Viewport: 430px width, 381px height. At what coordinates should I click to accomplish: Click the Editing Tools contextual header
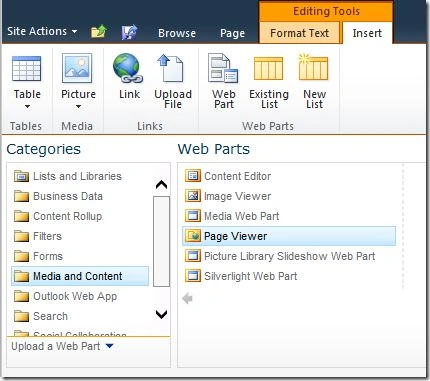[x=326, y=11]
